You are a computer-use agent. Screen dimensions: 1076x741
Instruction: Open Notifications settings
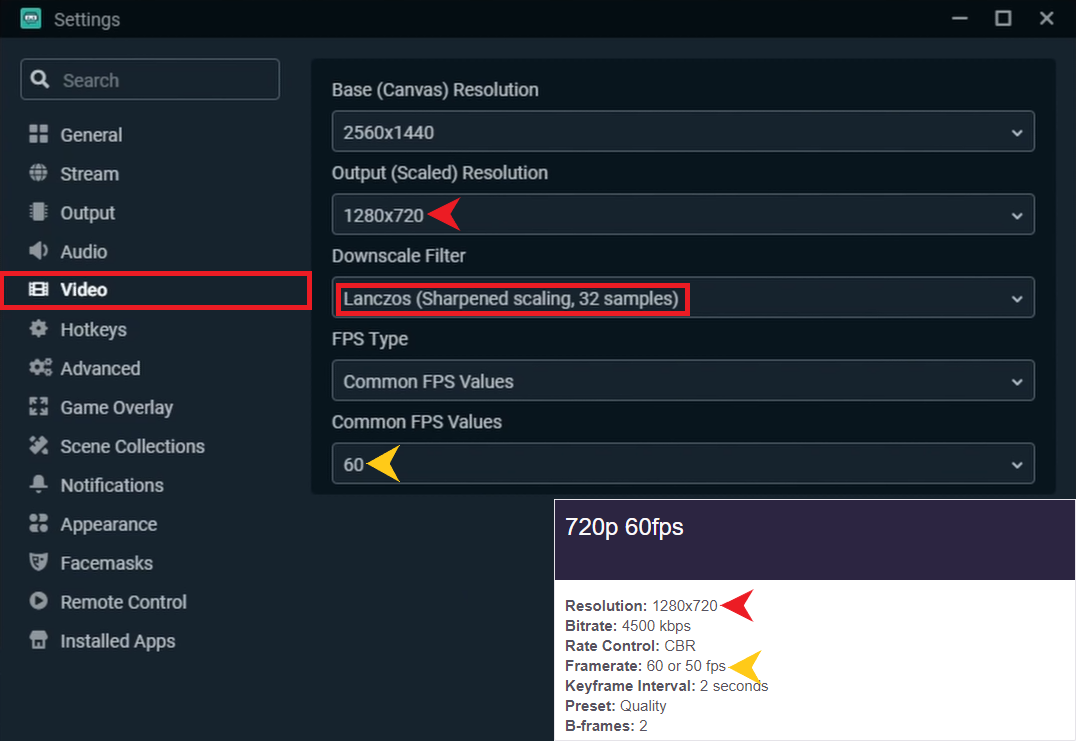112,485
